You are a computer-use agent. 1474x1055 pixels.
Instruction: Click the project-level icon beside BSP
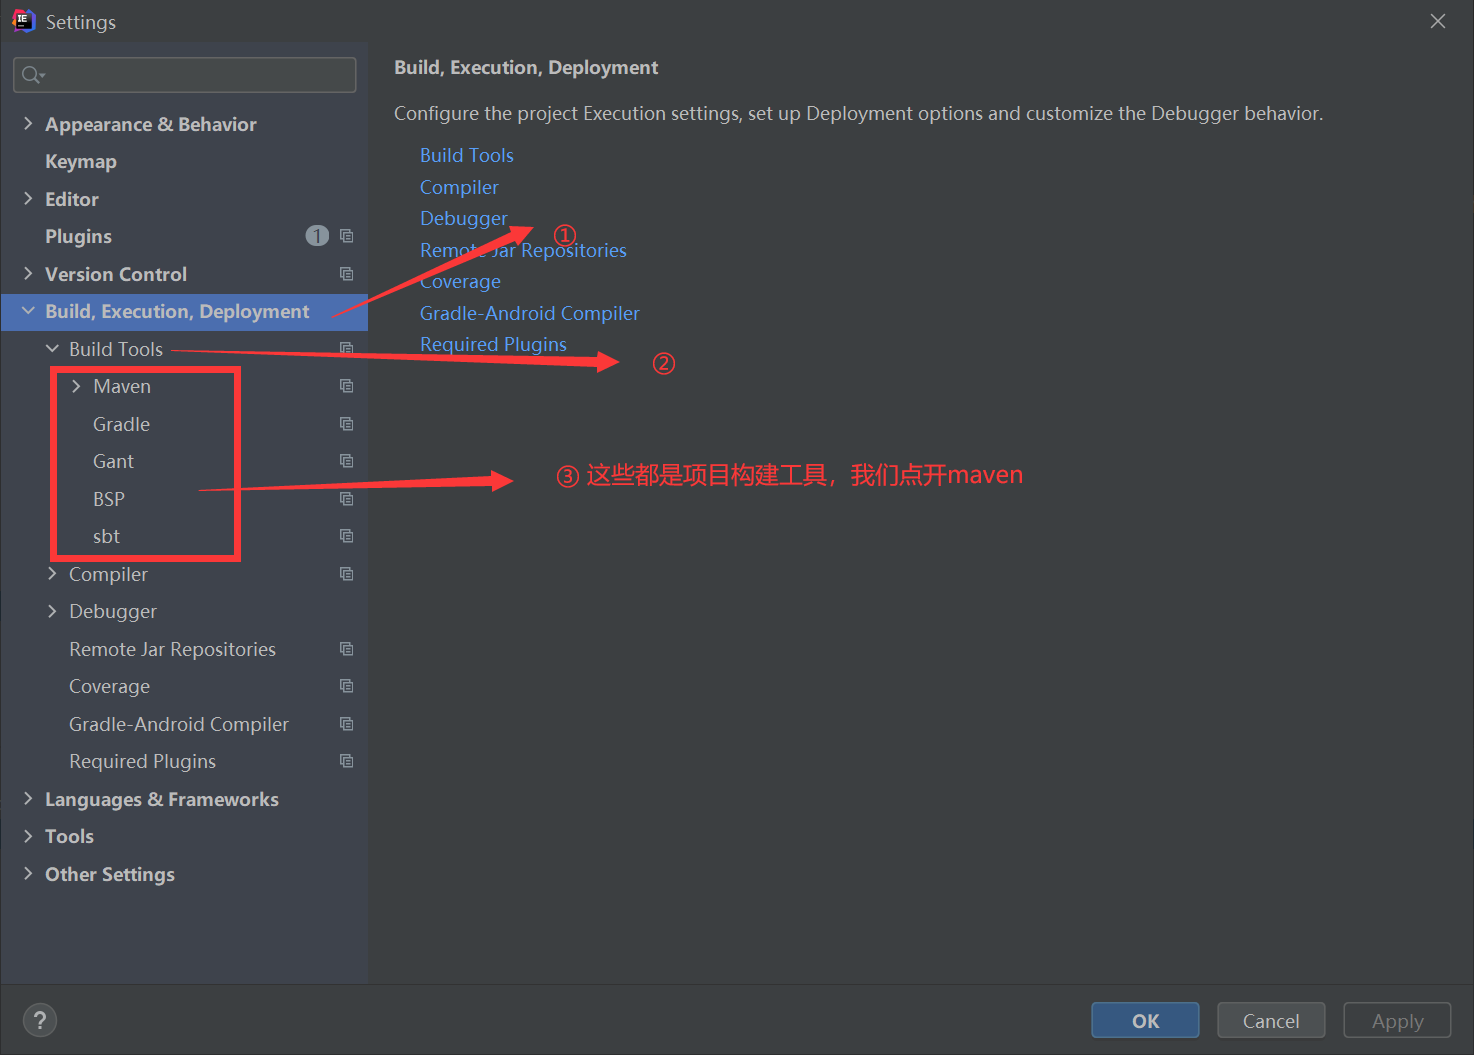tap(346, 499)
